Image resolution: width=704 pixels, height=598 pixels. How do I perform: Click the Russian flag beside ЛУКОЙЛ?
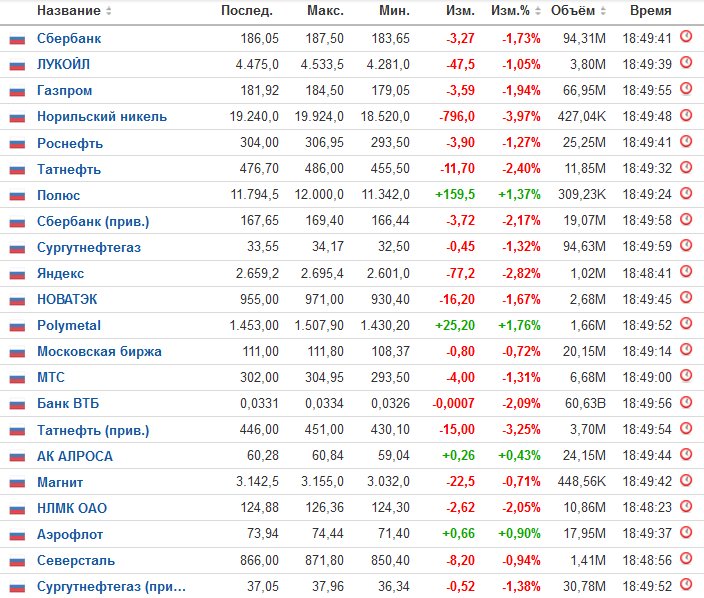tap(17, 66)
